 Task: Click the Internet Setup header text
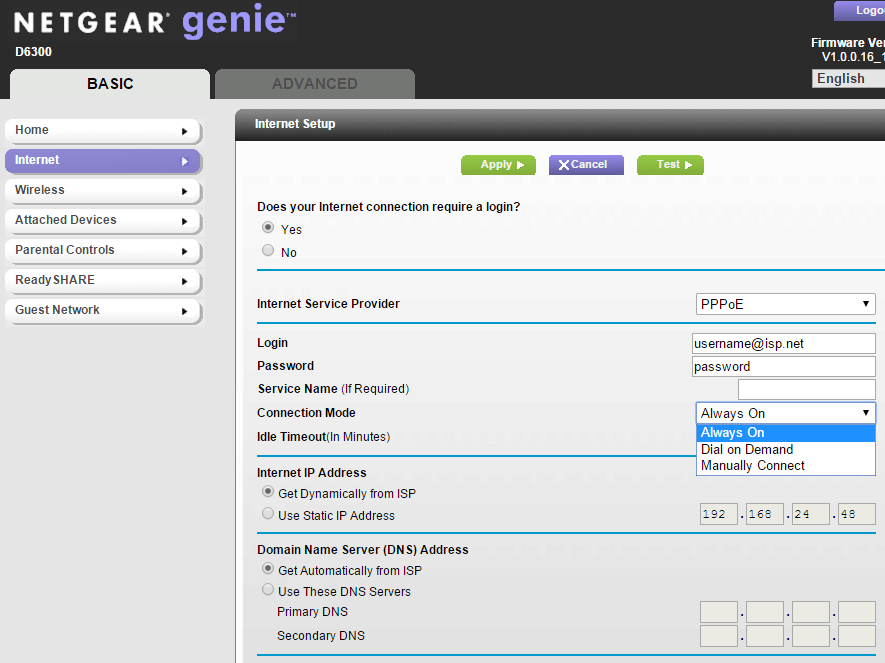(295, 124)
